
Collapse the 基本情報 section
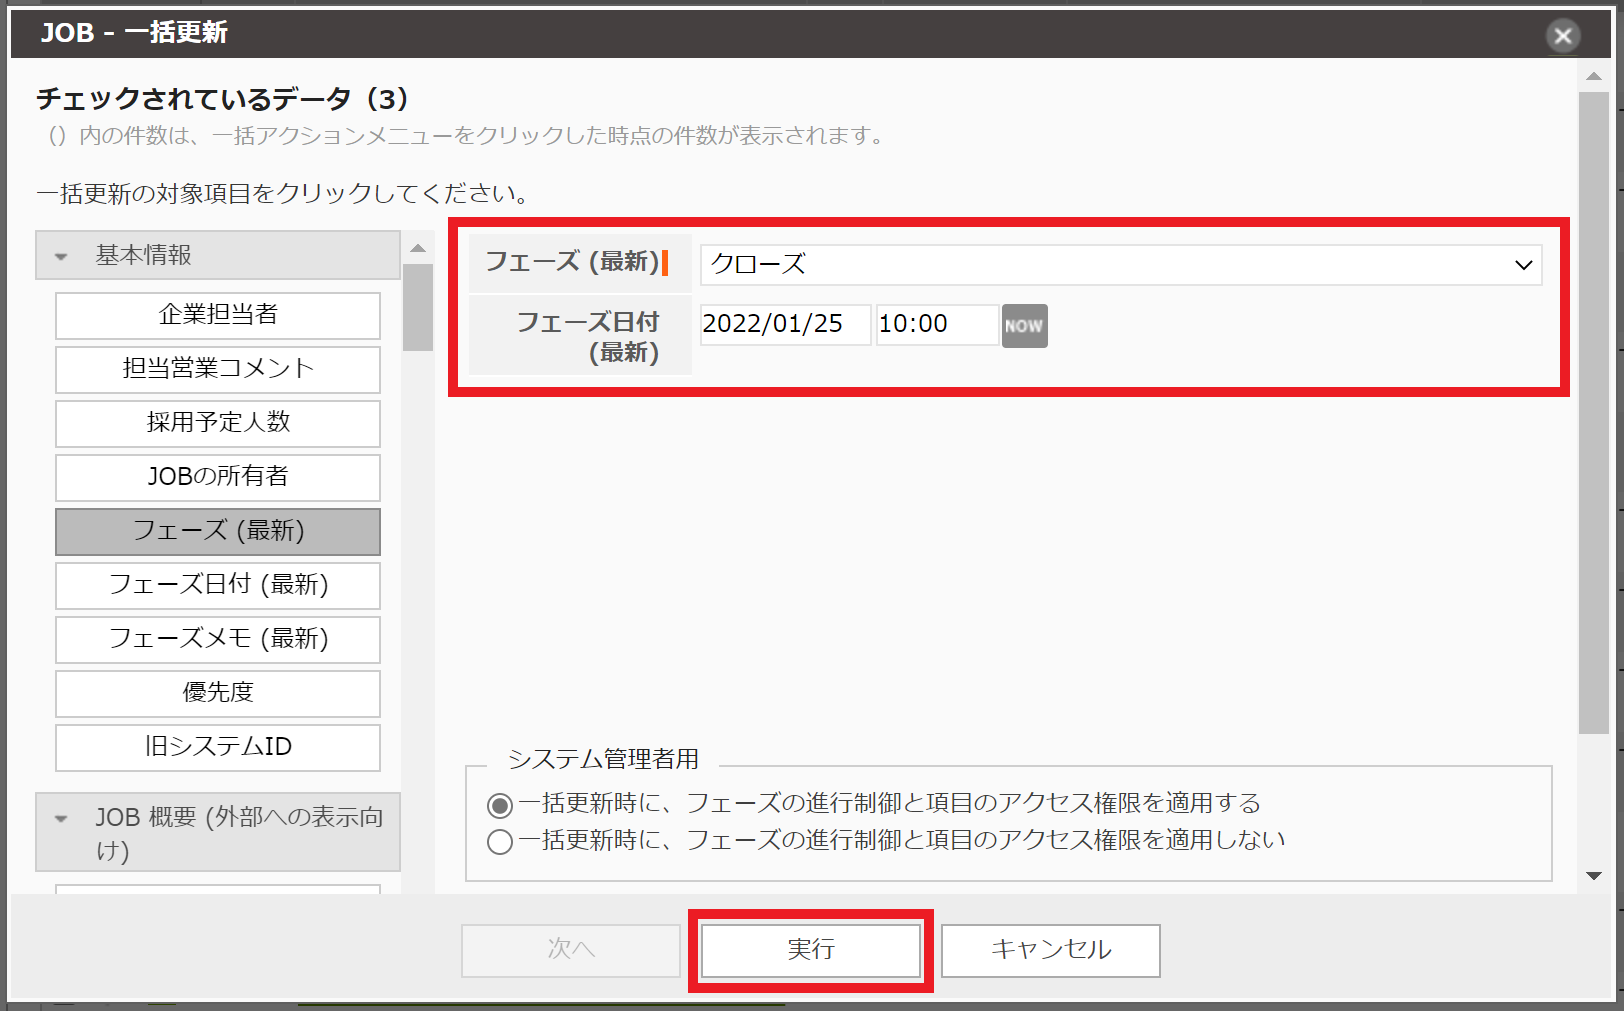click(62, 256)
